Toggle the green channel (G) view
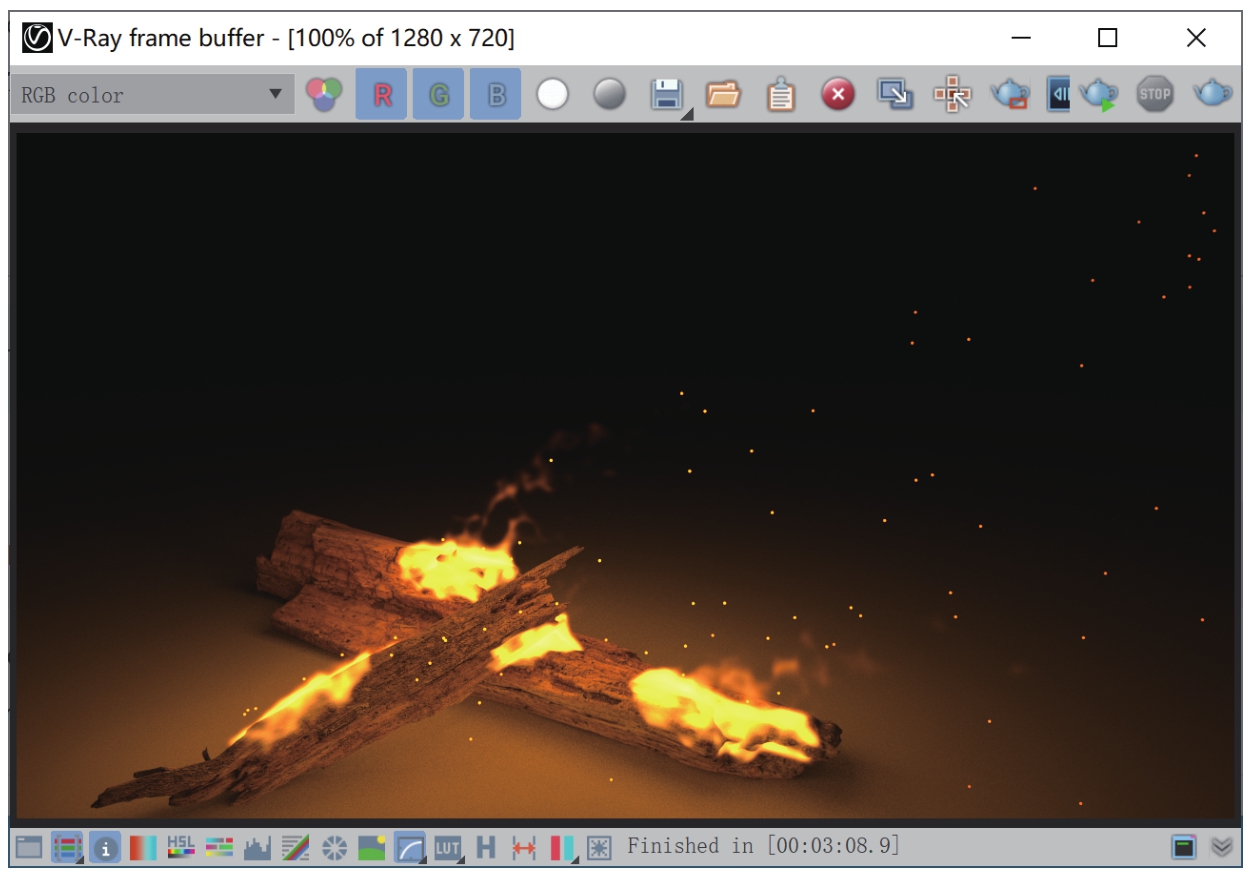Screen dimensions: 1251x880 [439, 95]
